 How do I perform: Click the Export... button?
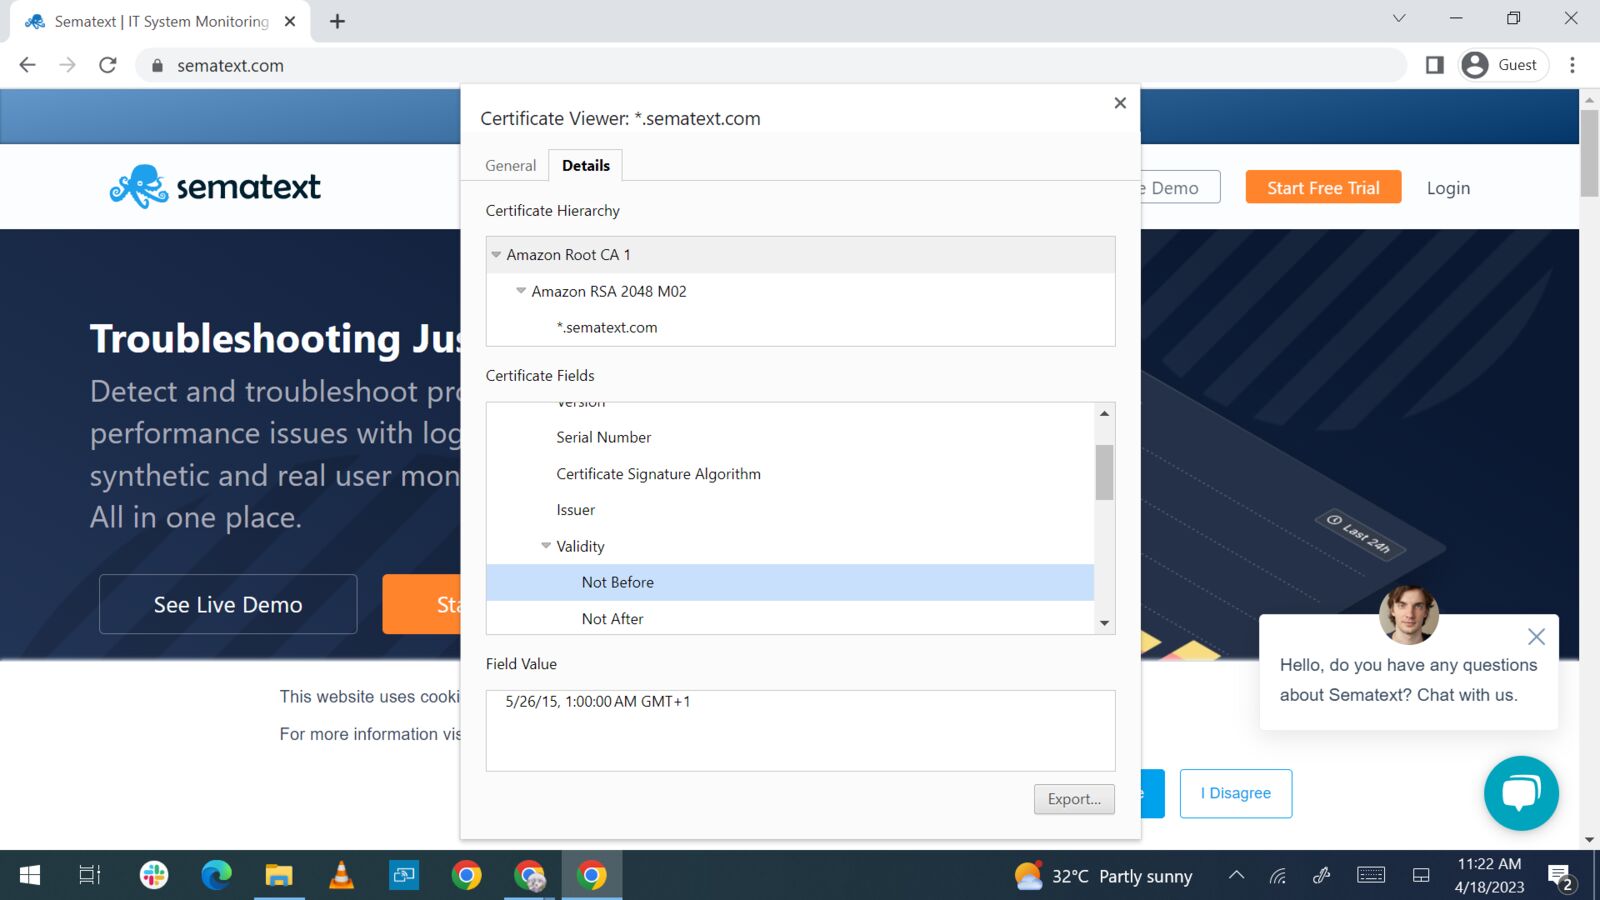coord(1074,799)
